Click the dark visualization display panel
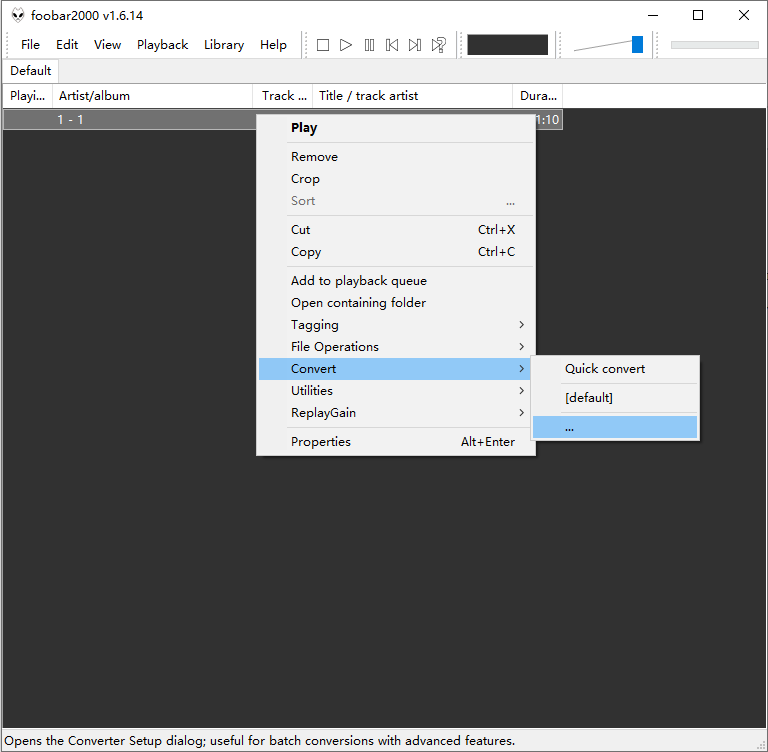 click(x=507, y=45)
